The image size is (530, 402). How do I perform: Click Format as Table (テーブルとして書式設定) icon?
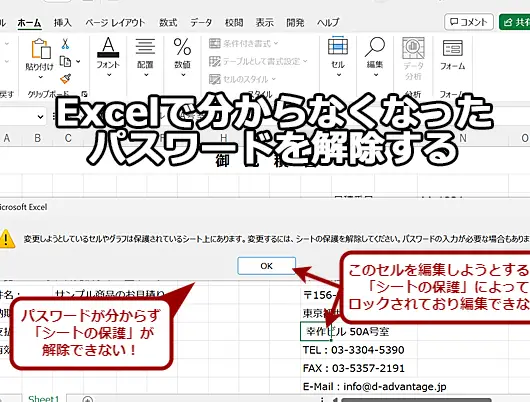(215, 61)
